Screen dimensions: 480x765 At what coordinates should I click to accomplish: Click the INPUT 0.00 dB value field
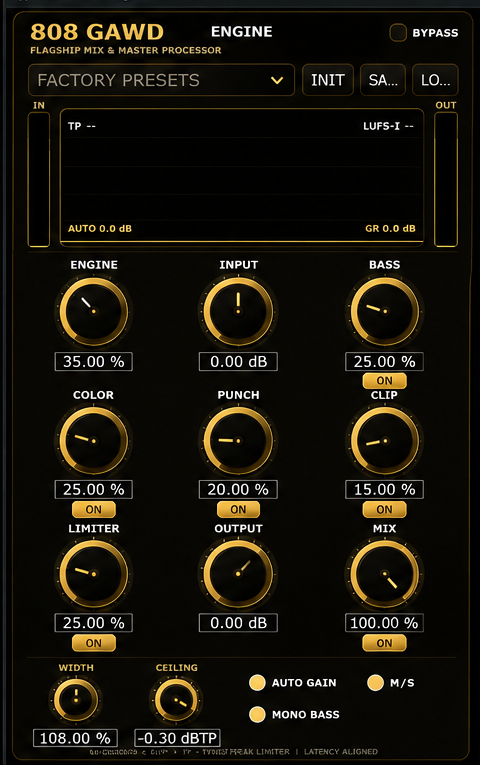pyautogui.click(x=238, y=362)
